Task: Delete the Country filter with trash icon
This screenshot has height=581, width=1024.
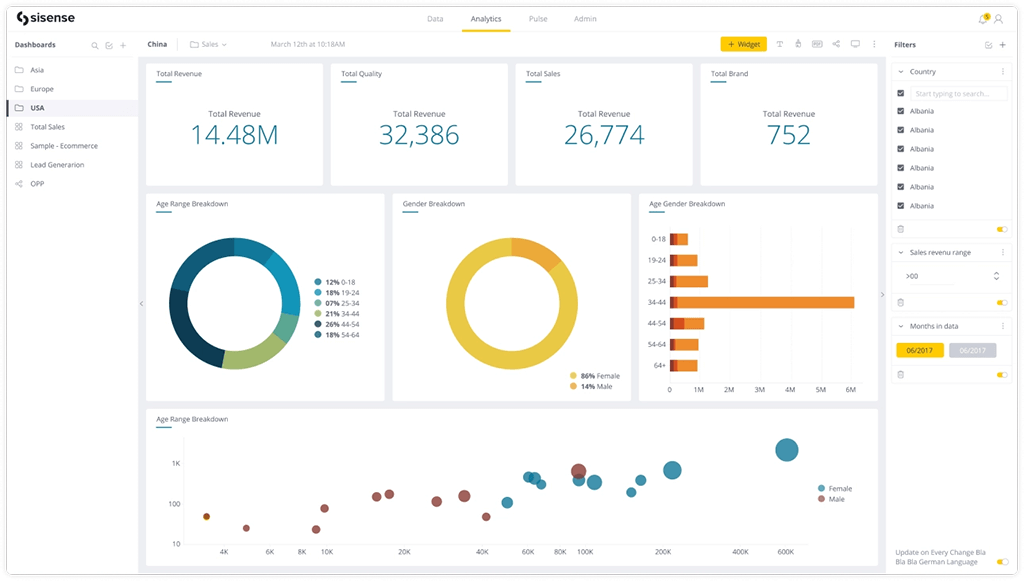Action: (x=901, y=229)
